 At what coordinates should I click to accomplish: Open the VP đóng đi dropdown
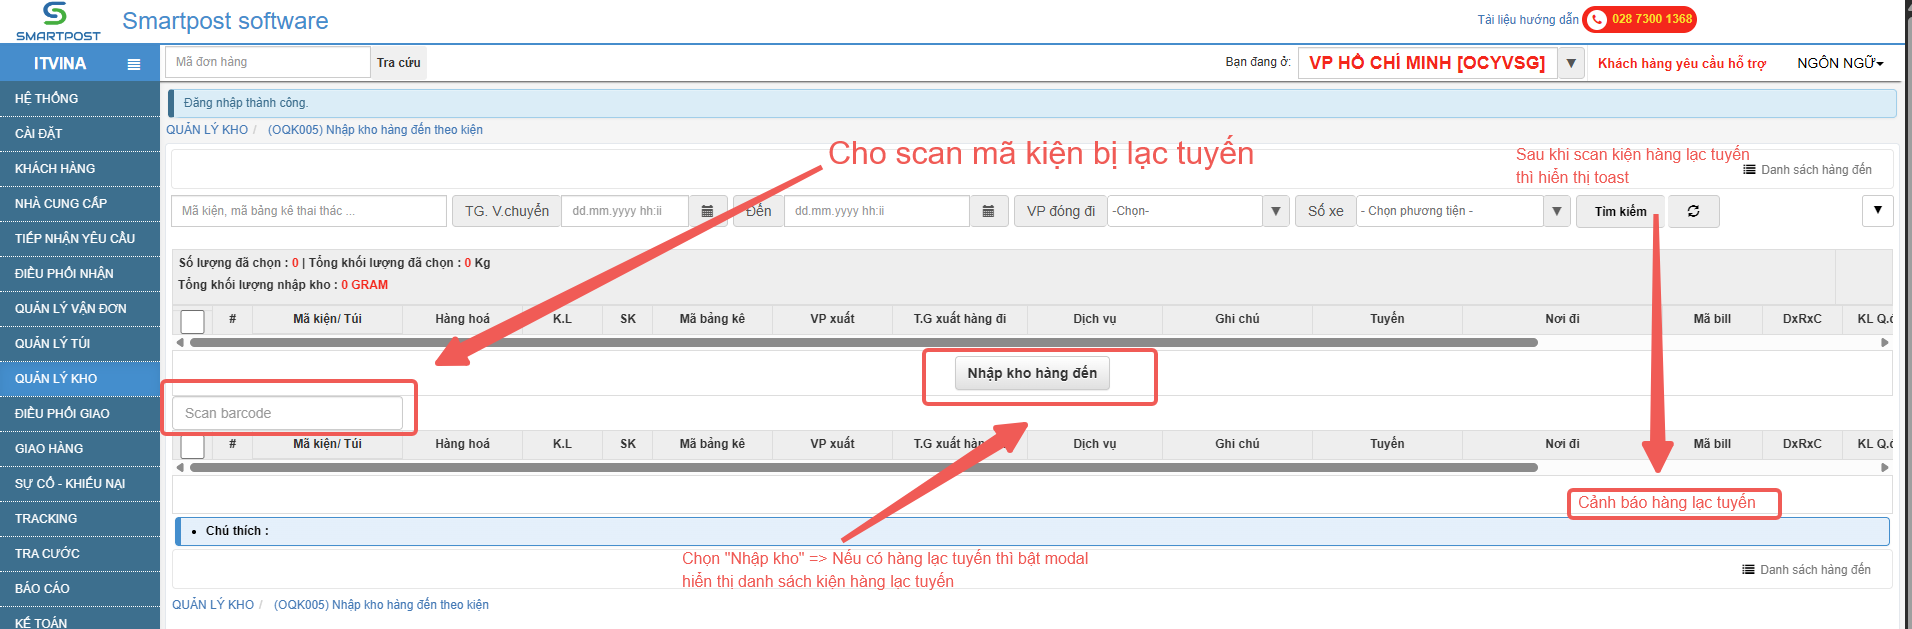1275,211
